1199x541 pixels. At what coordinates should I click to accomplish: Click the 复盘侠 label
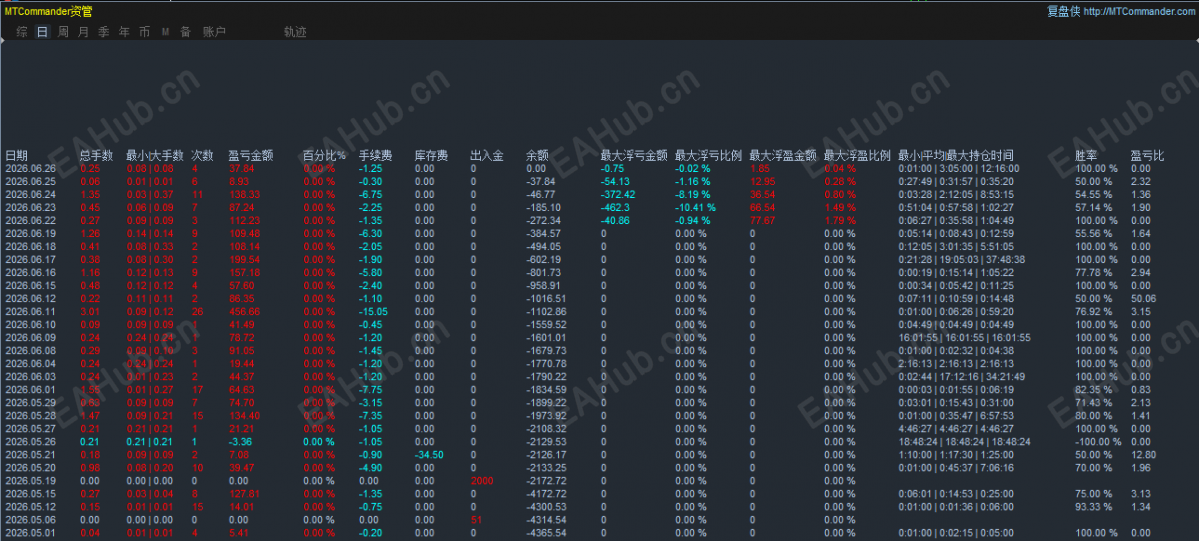(1064, 11)
